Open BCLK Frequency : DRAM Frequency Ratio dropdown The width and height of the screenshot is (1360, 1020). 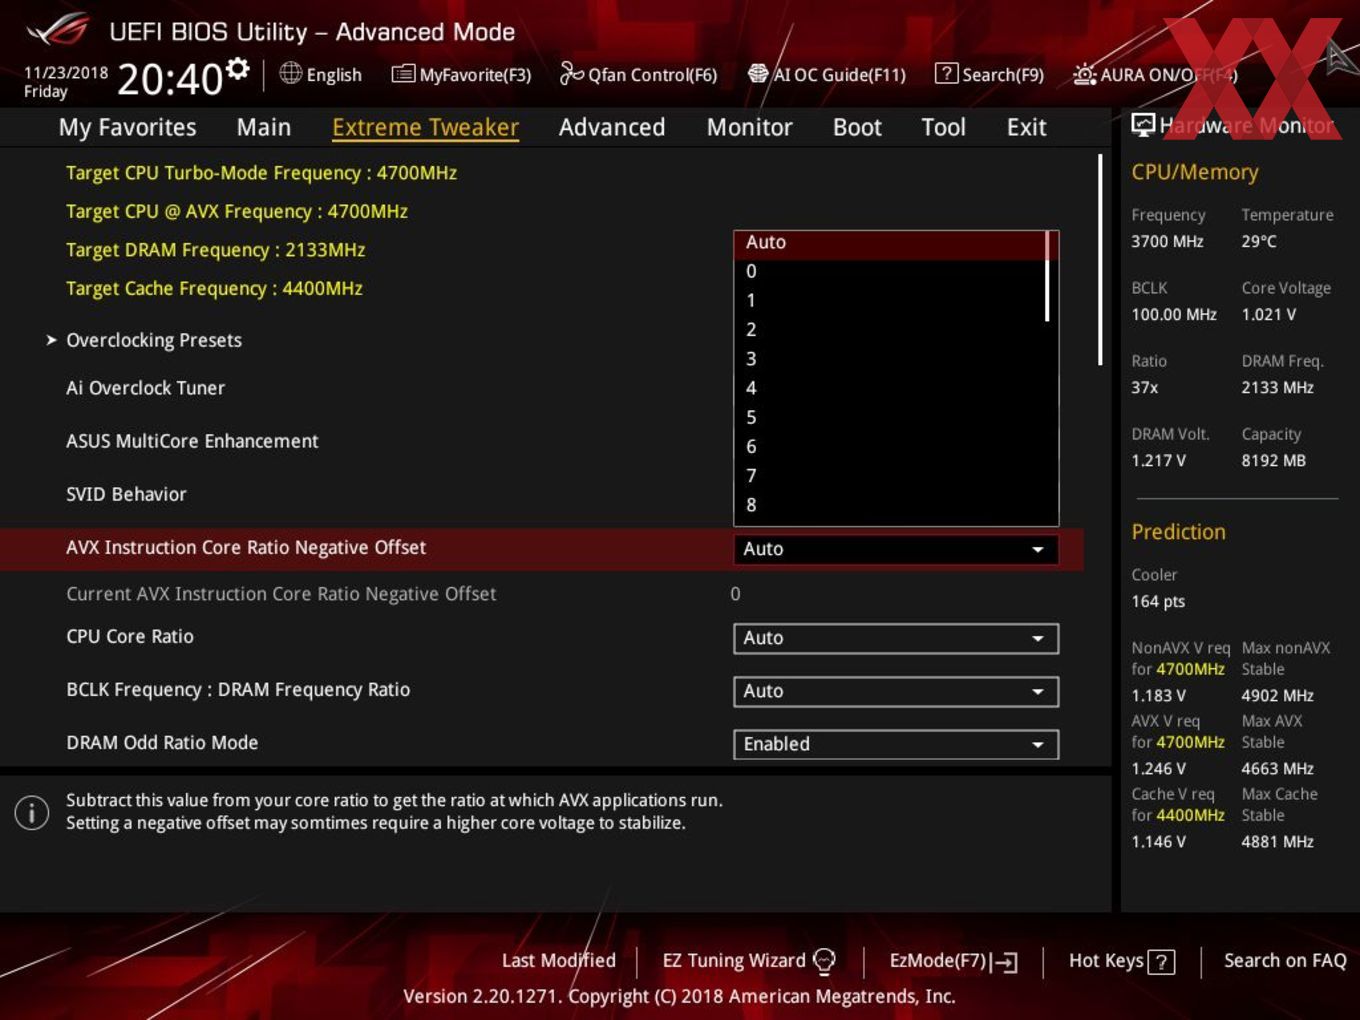point(896,691)
